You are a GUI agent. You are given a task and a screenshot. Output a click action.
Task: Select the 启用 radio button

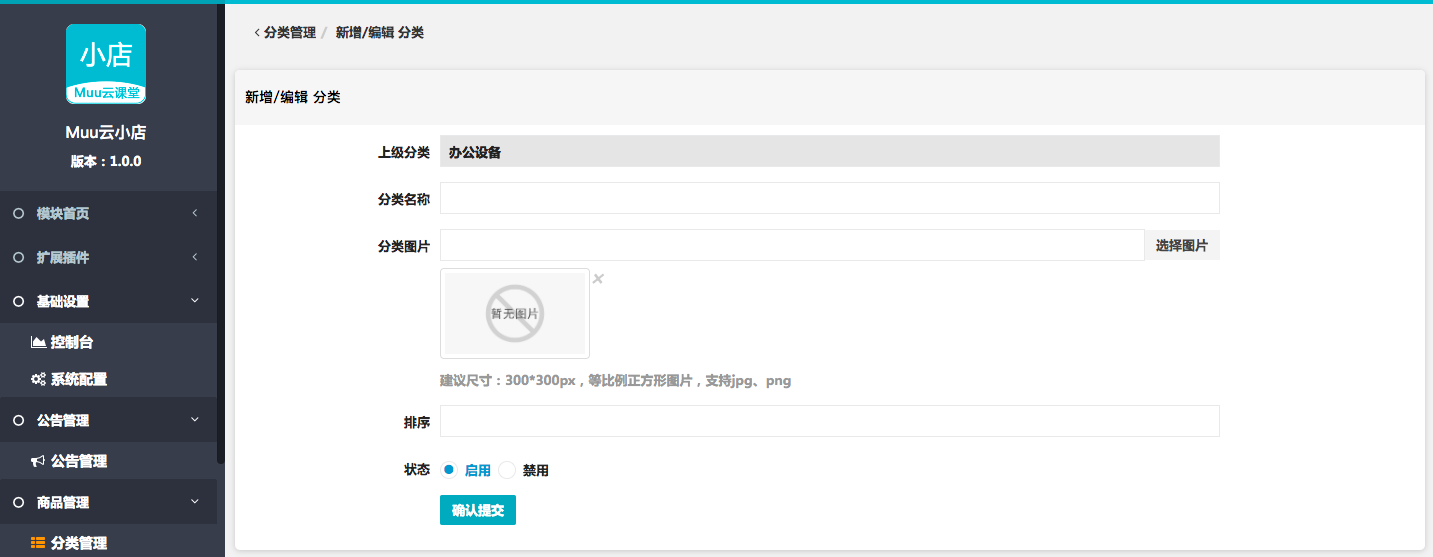pos(449,470)
